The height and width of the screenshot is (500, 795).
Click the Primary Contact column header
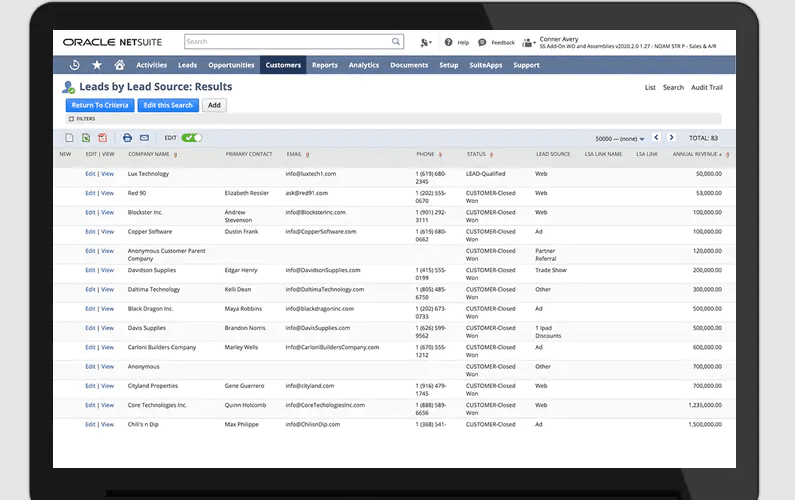pyautogui.click(x=248, y=154)
